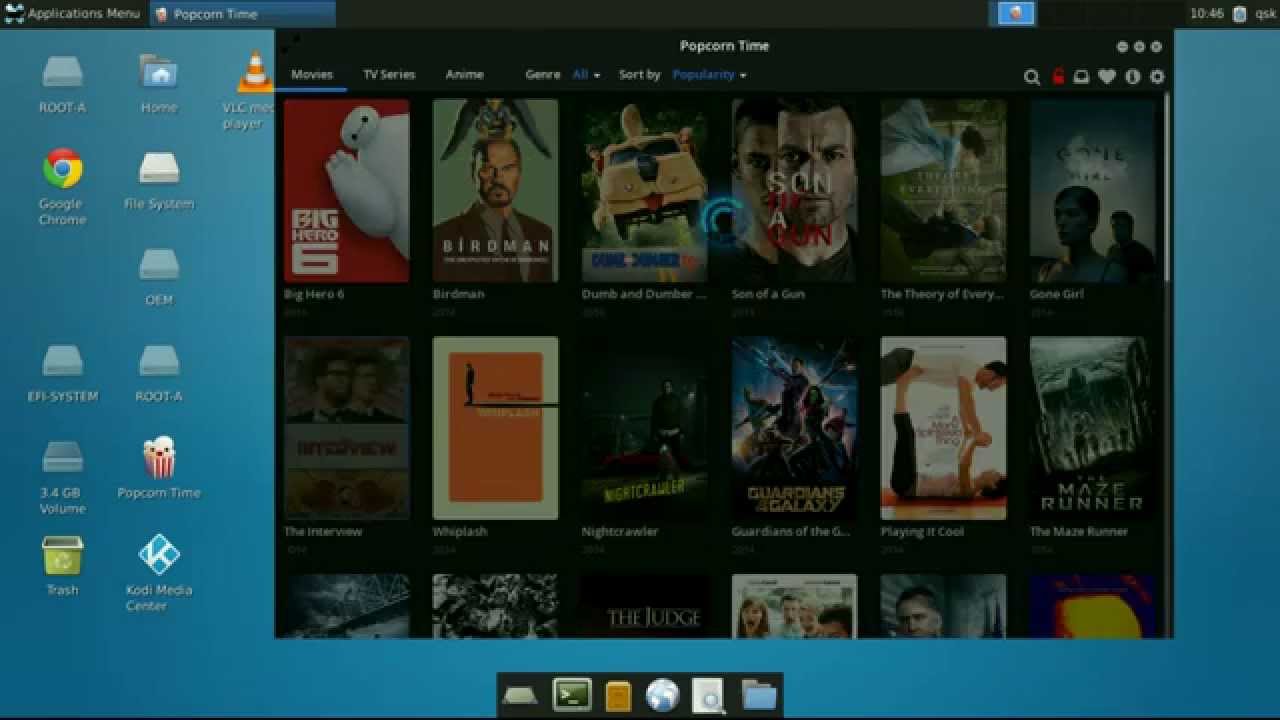This screenshot has height=720, width=1280.
Task: Click the show desktop drive icon in dock
Action: tap(520, 695)
